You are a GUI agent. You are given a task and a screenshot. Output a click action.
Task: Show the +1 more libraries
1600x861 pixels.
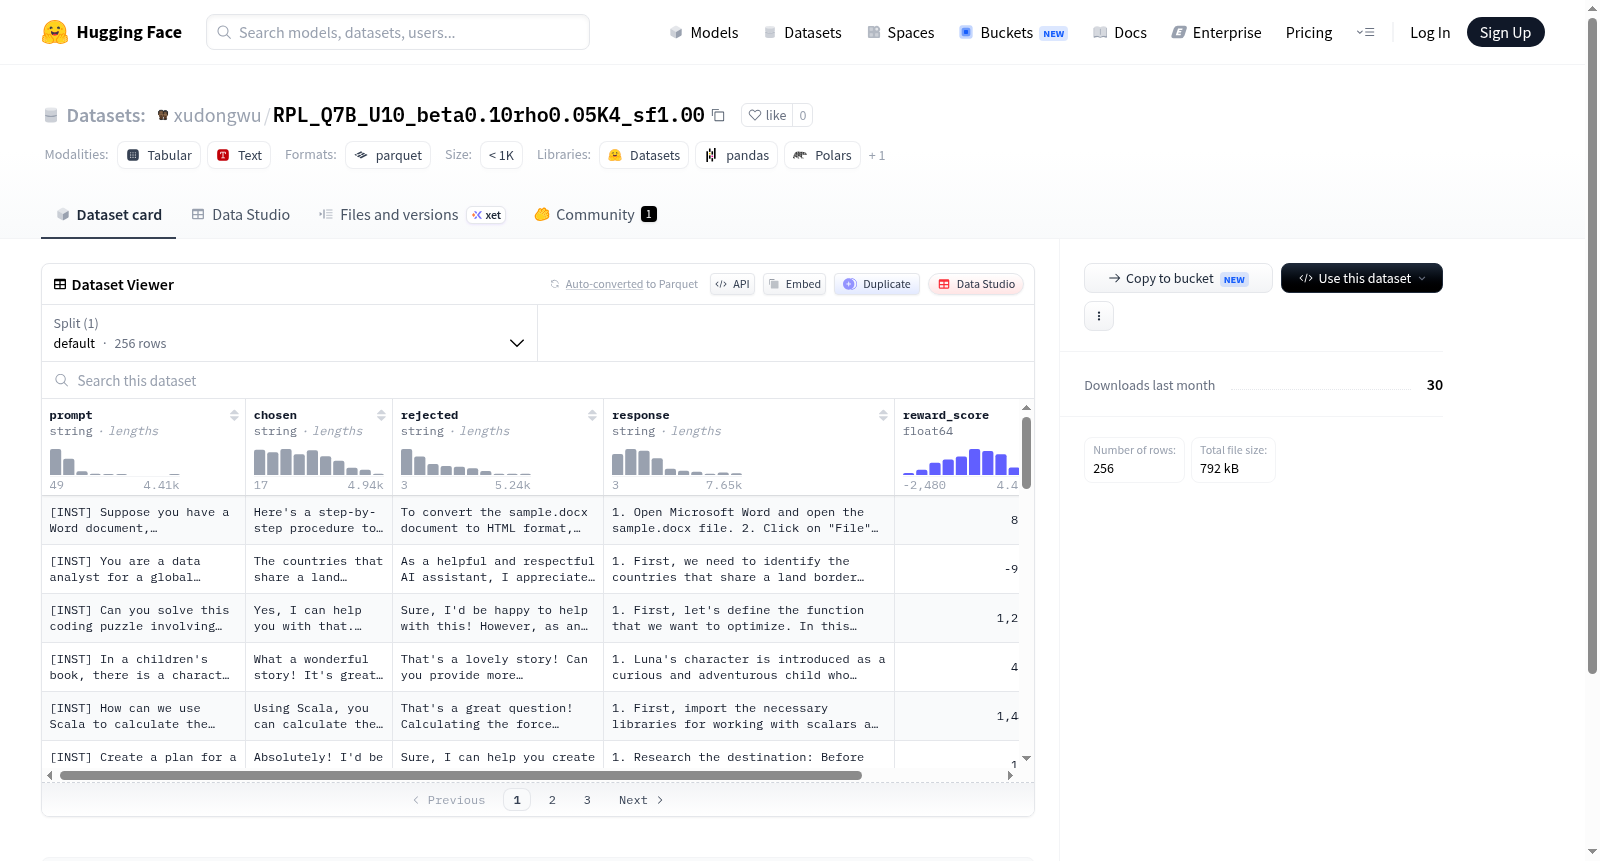click(877, 155)
